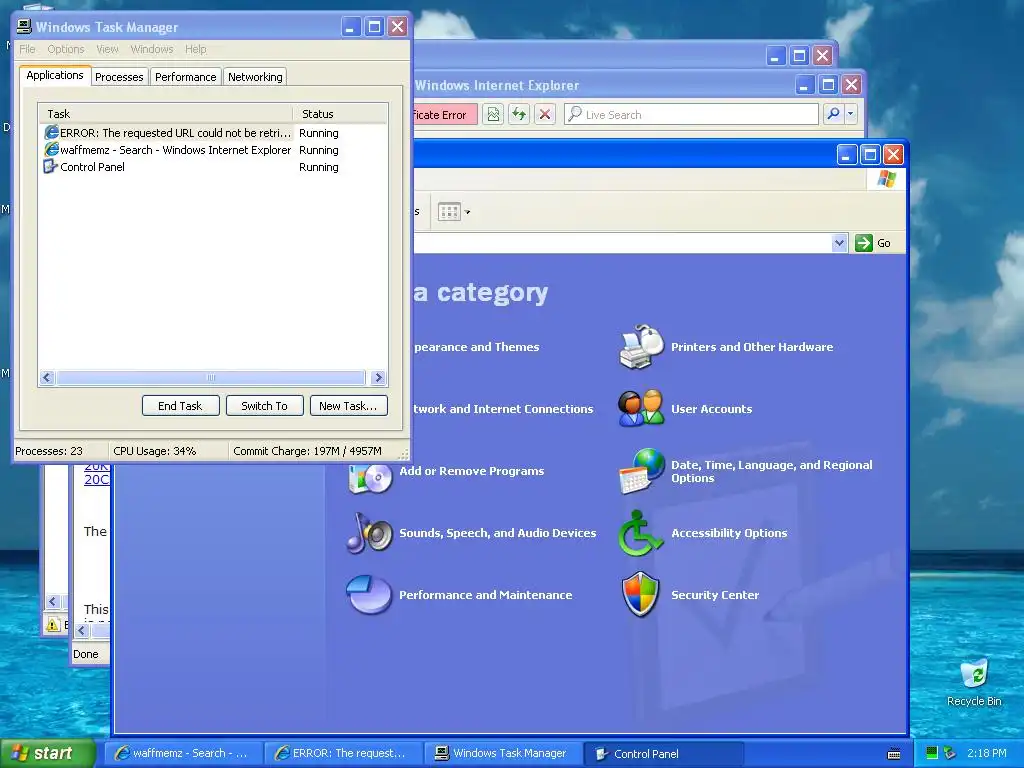Image resolution: width=1024 pixels, height=768 pixels.
Task: Click the task list left scroll arrow
Action: click(47, 377)
